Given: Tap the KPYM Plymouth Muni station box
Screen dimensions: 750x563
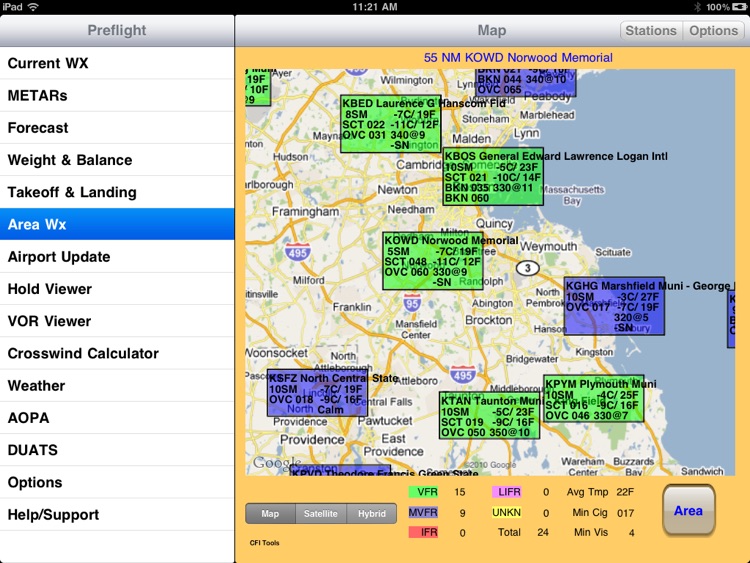Looking at the screenshot, I should point(594,398).
